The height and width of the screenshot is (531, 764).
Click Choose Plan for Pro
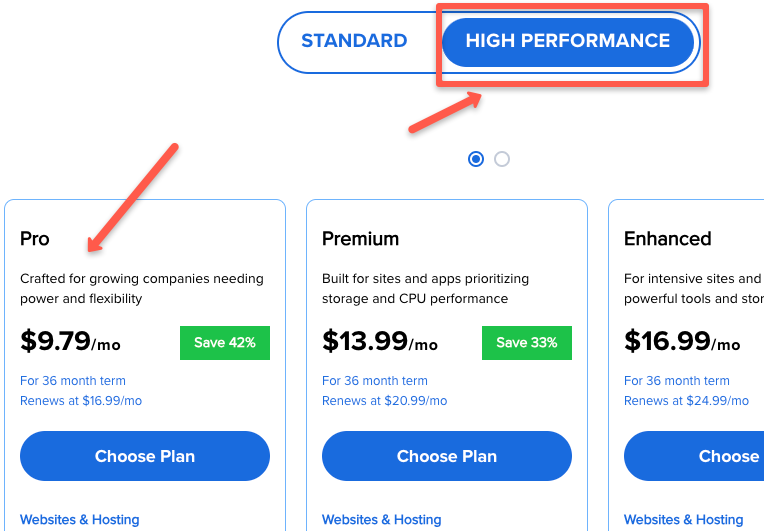(x=145, y=456)
